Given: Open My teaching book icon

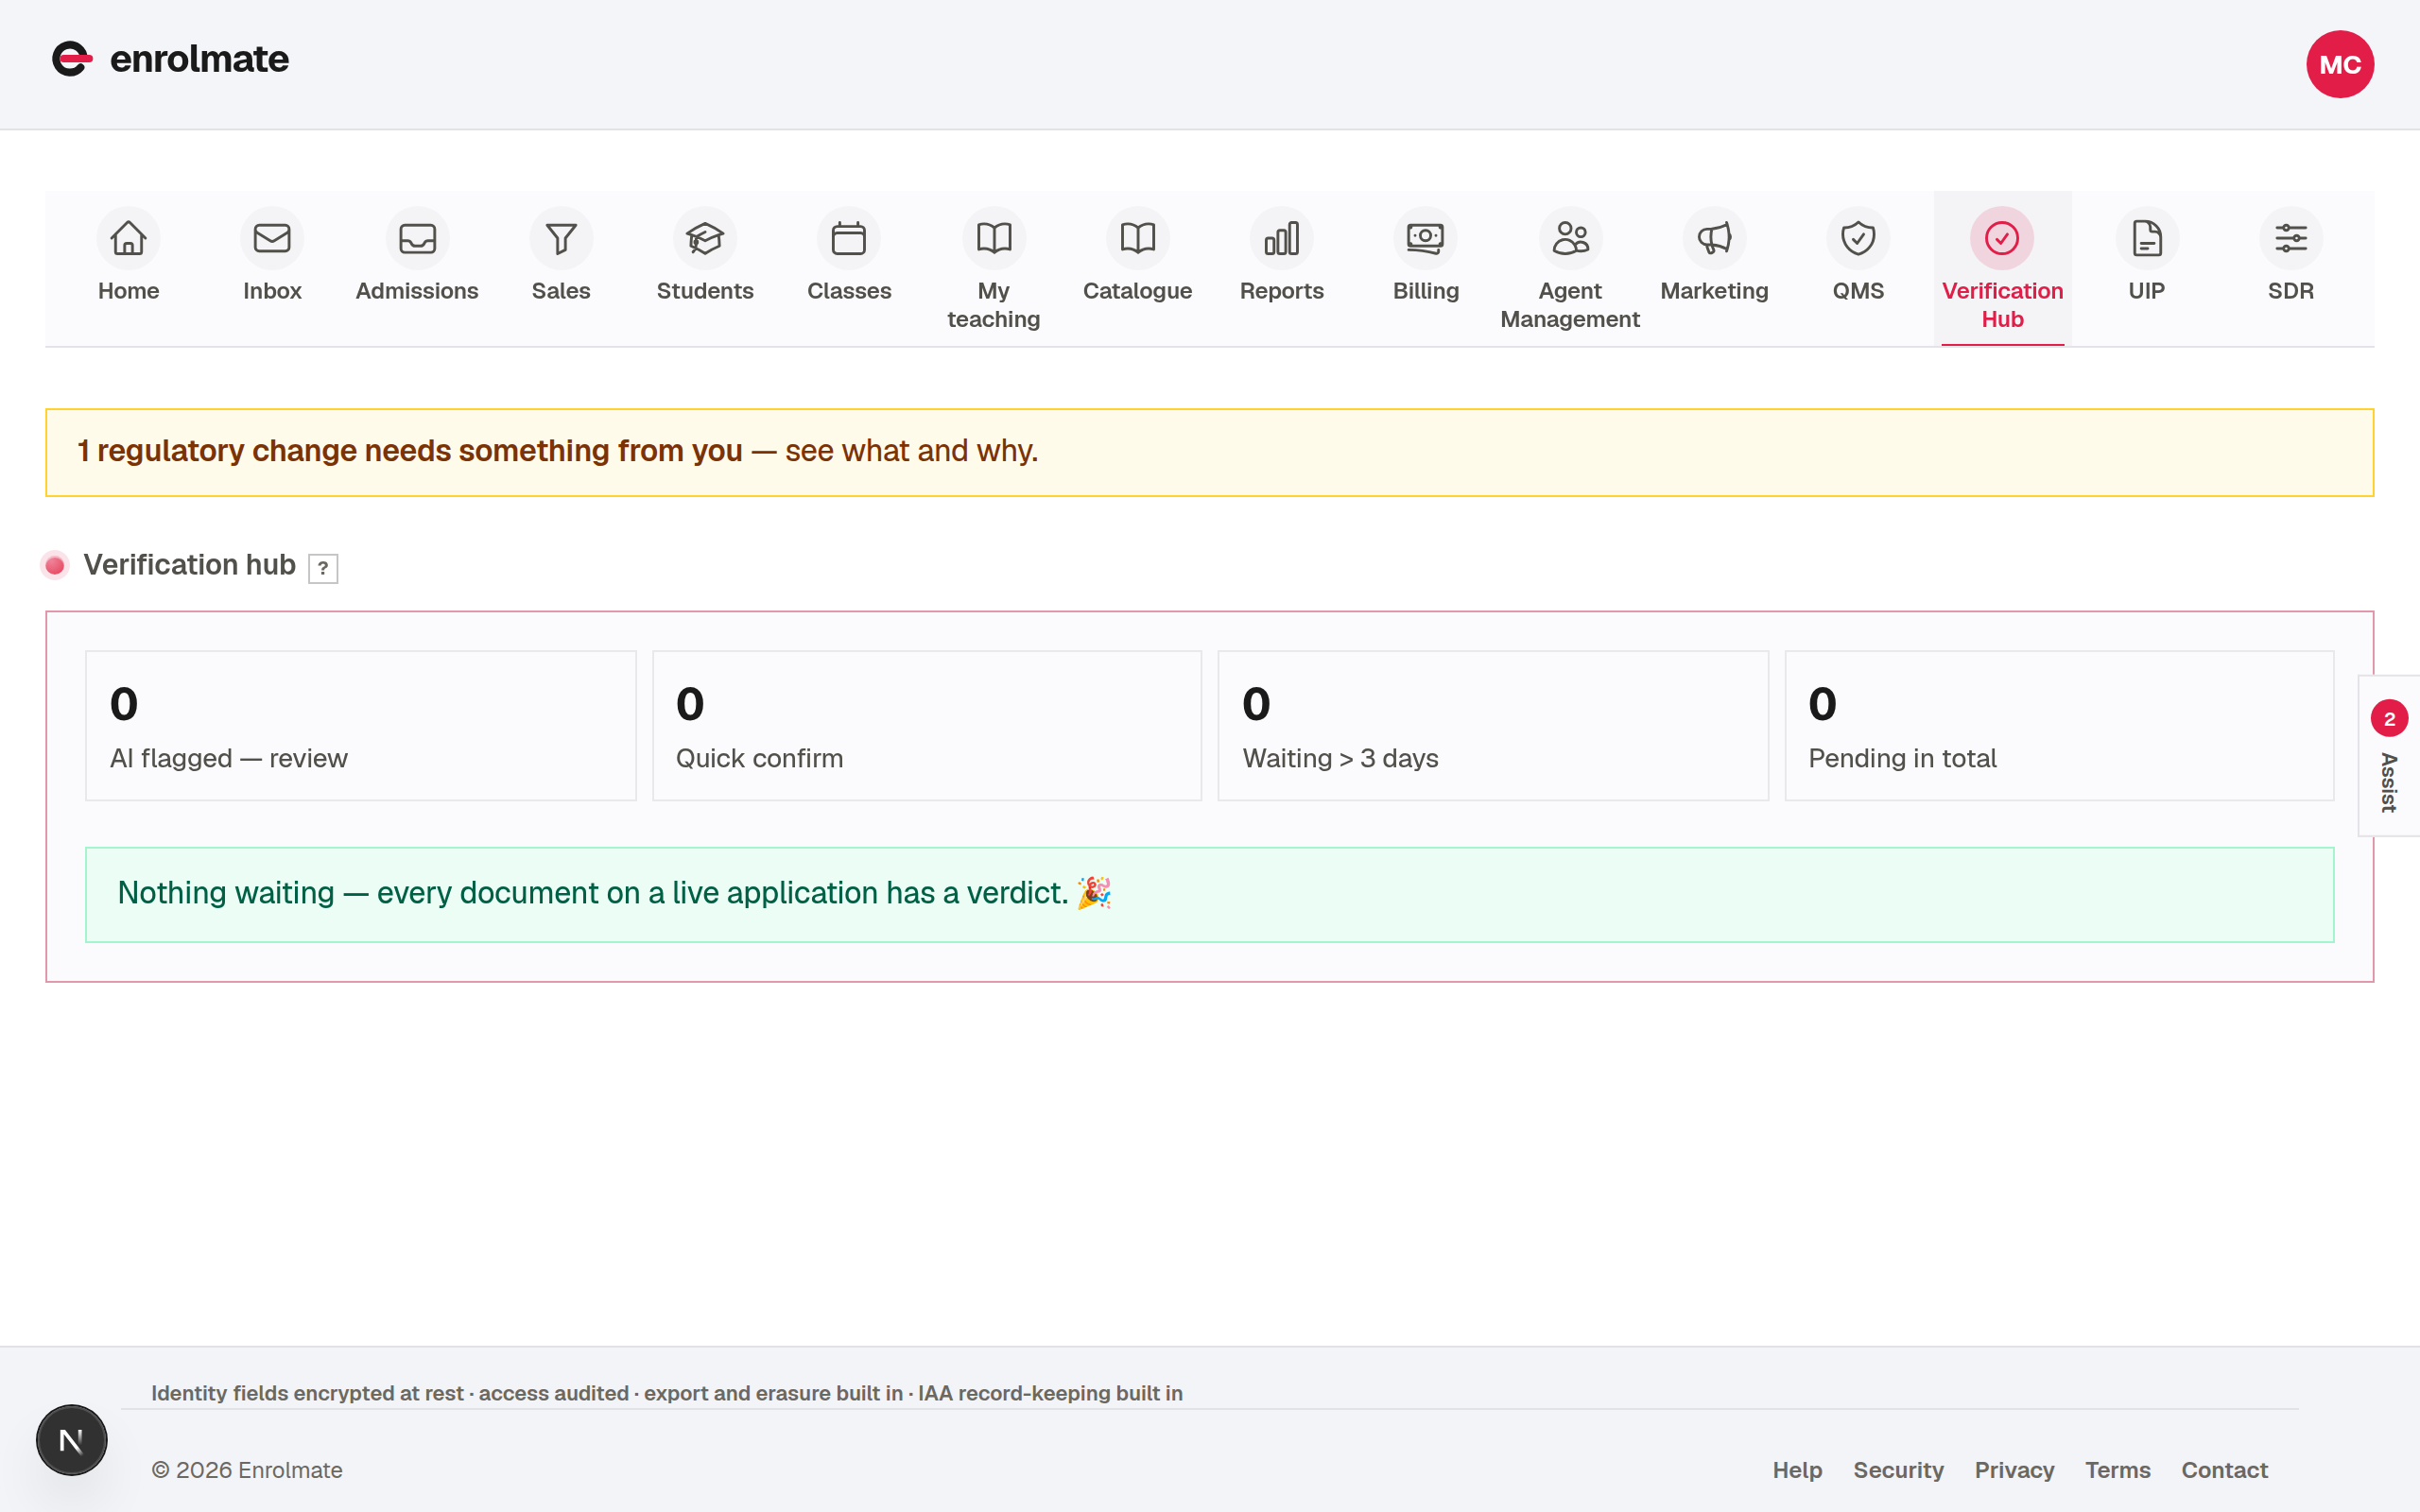Looking at the screenshot, I should [994, 238].
